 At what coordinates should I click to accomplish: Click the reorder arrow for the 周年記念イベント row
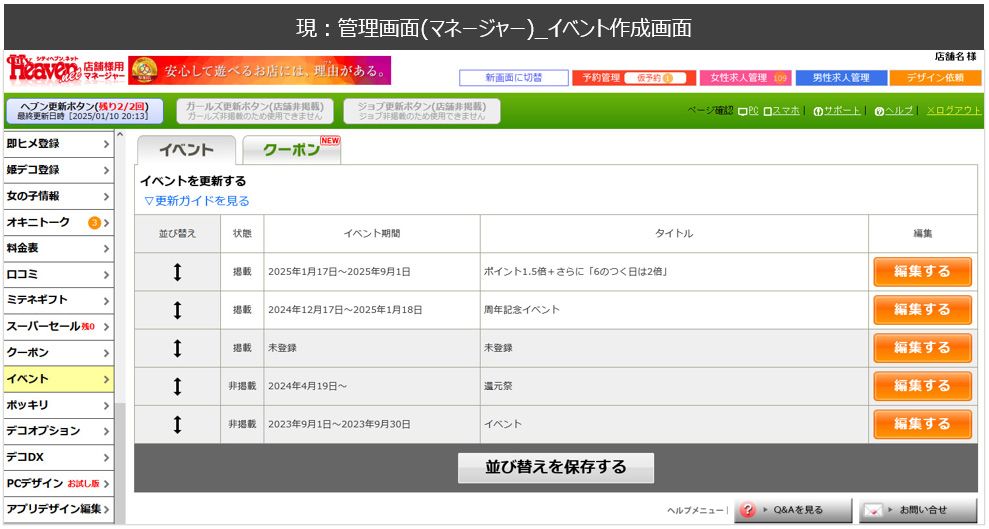(177, 310)
